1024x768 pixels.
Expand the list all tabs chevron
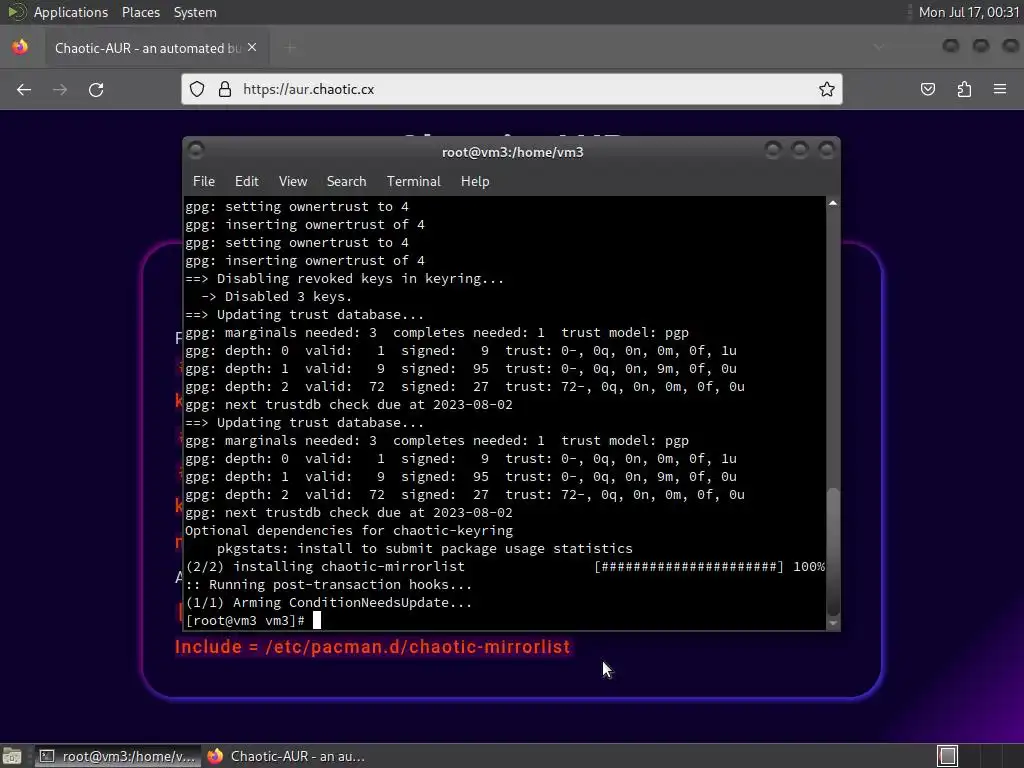point(878,47)
